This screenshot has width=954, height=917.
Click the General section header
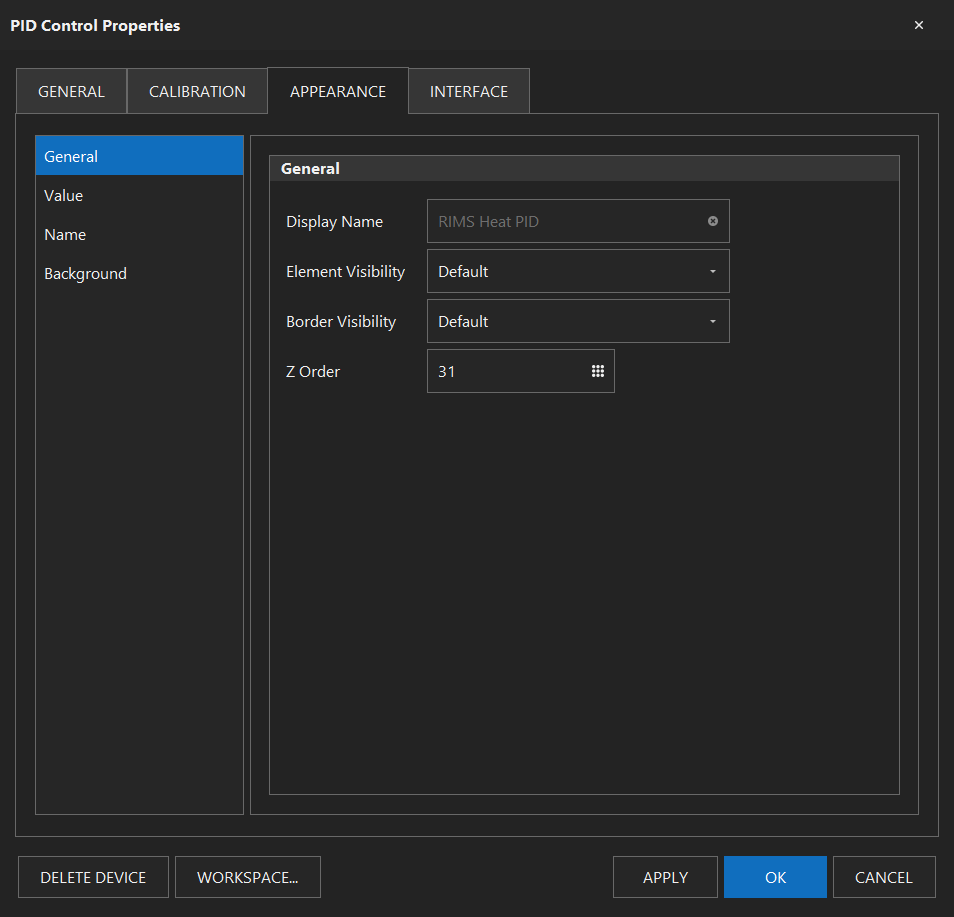pyautogui.click(x=584, y=168)
